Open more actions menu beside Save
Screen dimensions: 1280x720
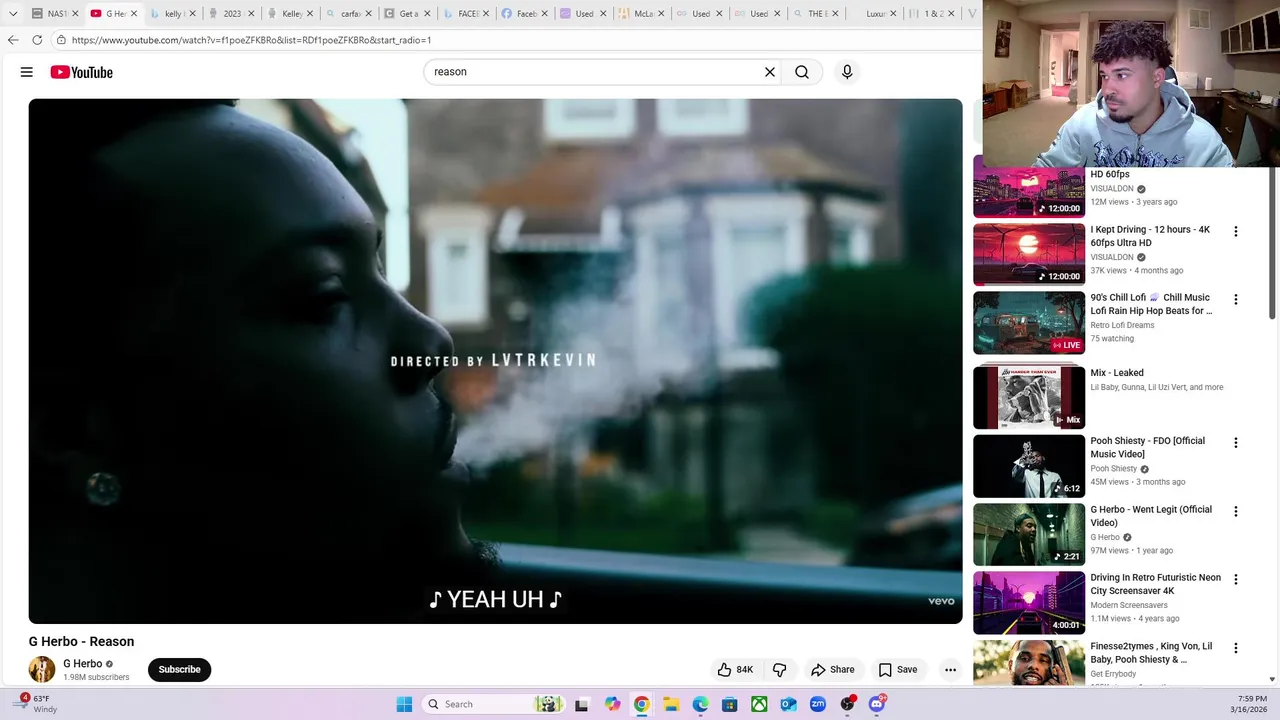click(x=950, y=670)
